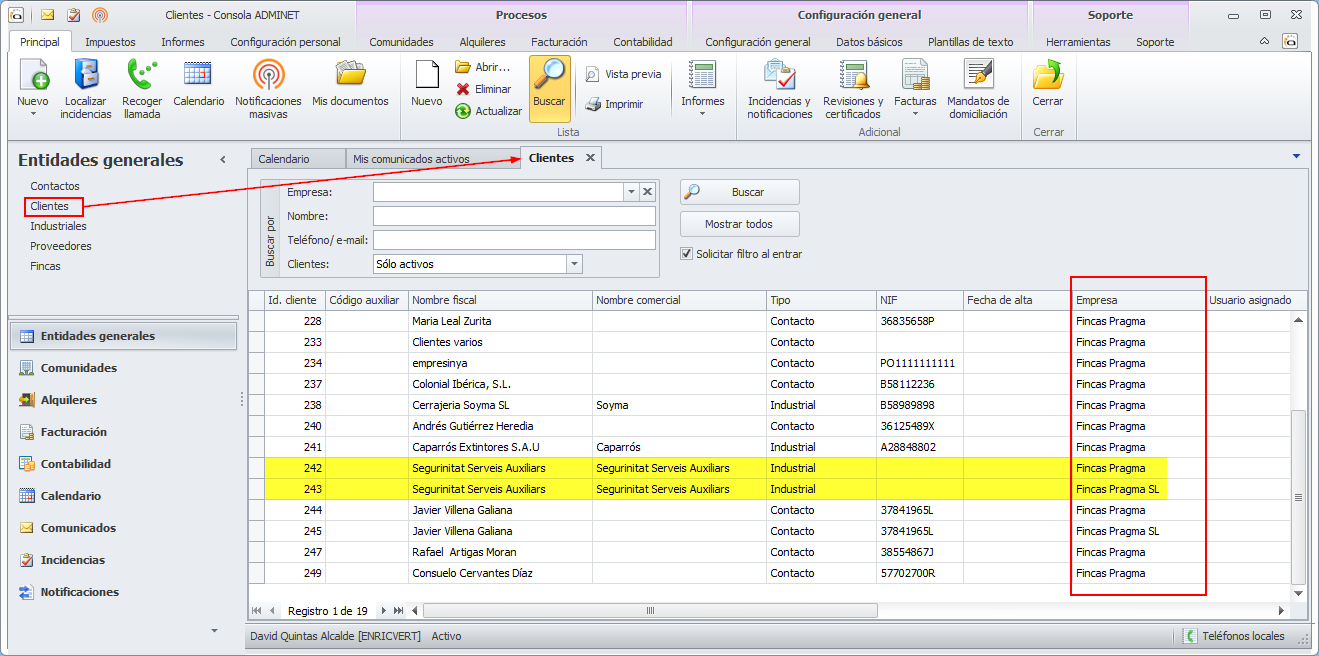Click the Nombre search input field
Image resolution: width=1319 pixels, height=656 pixels.
tap(514, 216)
